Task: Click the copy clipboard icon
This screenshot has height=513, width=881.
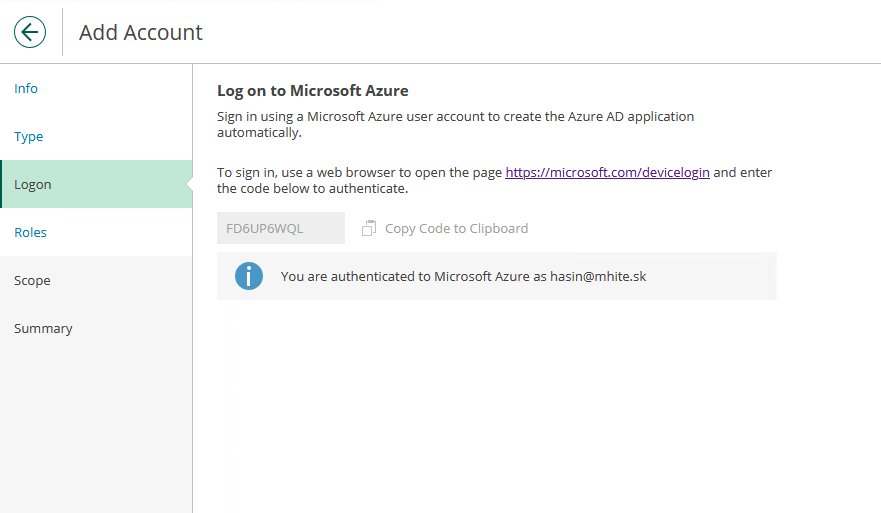Action: 369,228
